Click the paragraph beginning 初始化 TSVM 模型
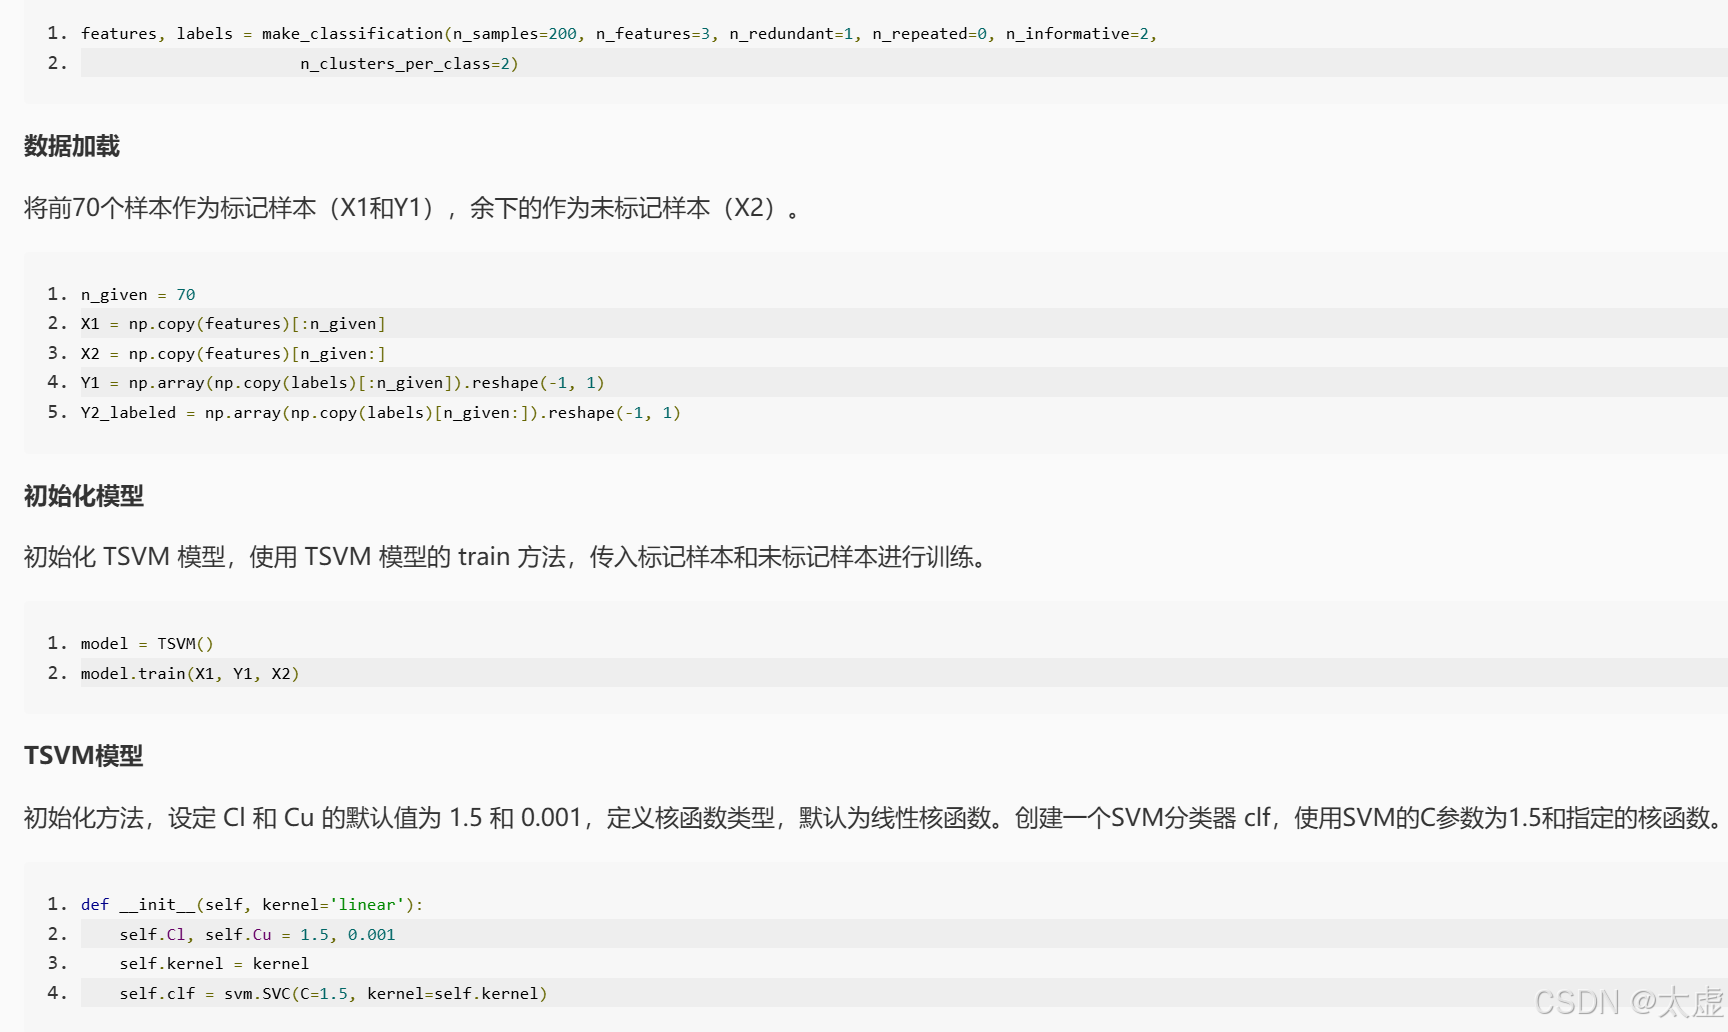The height and width of the screenshot is (1032, 1728). (x=507, y=556)
